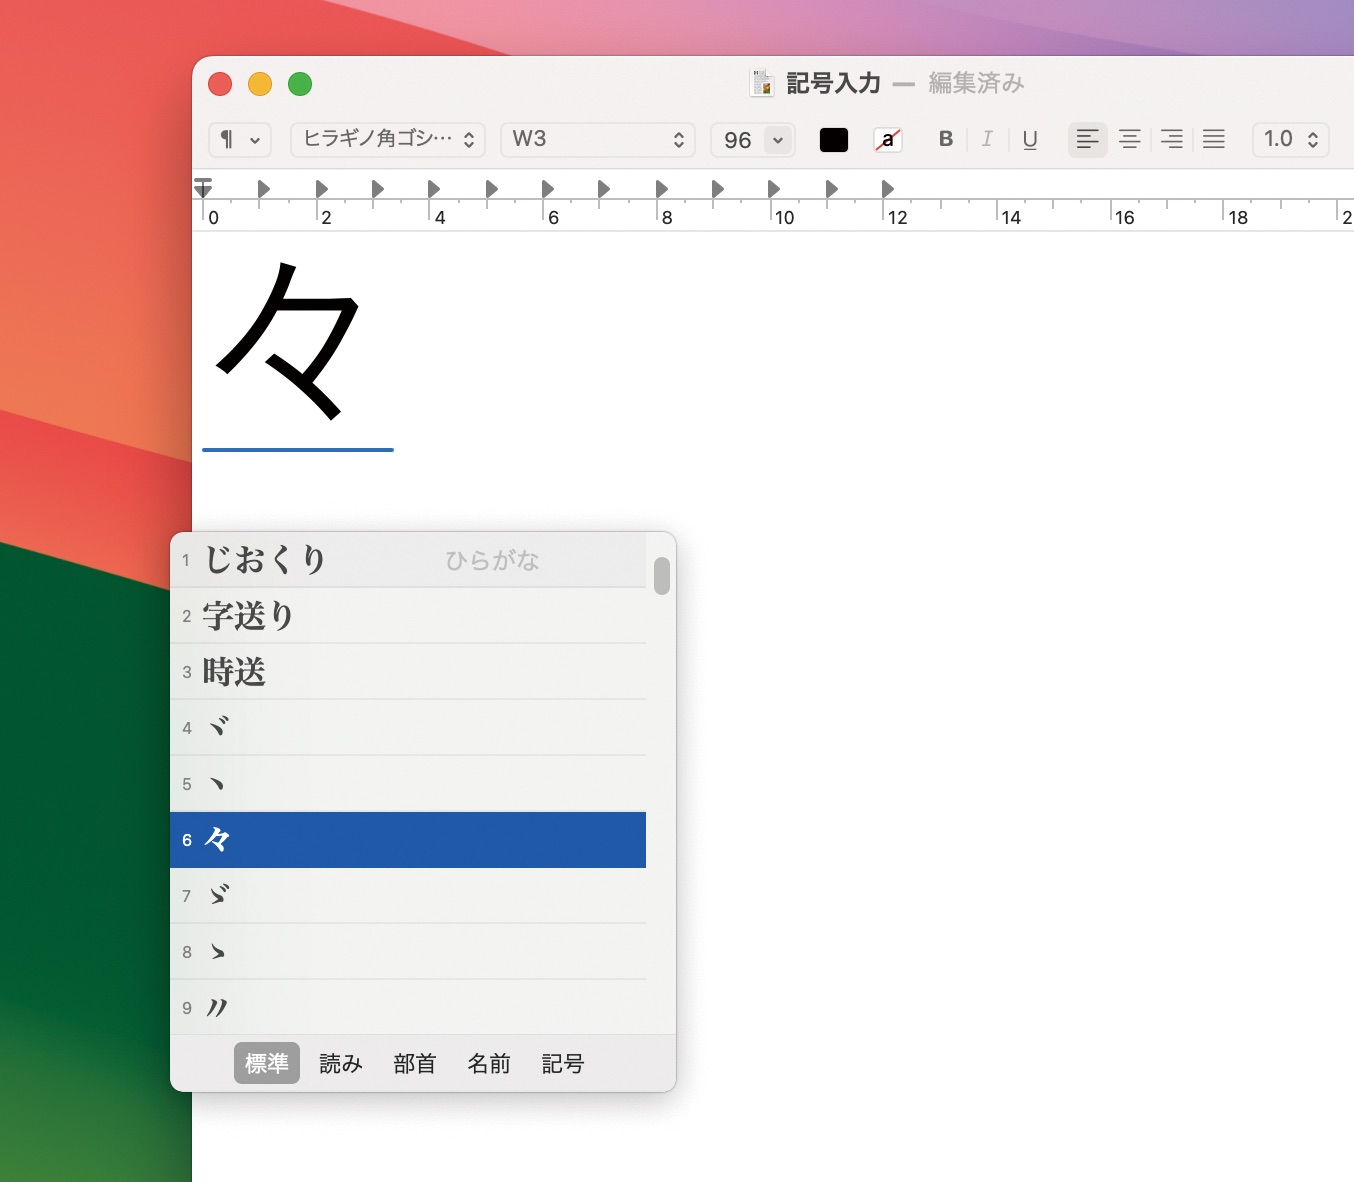The width and height of the screenshot is (1354, 1182).
Task: Select candidate 7 ゞ symbol
Action: (408, 896)
